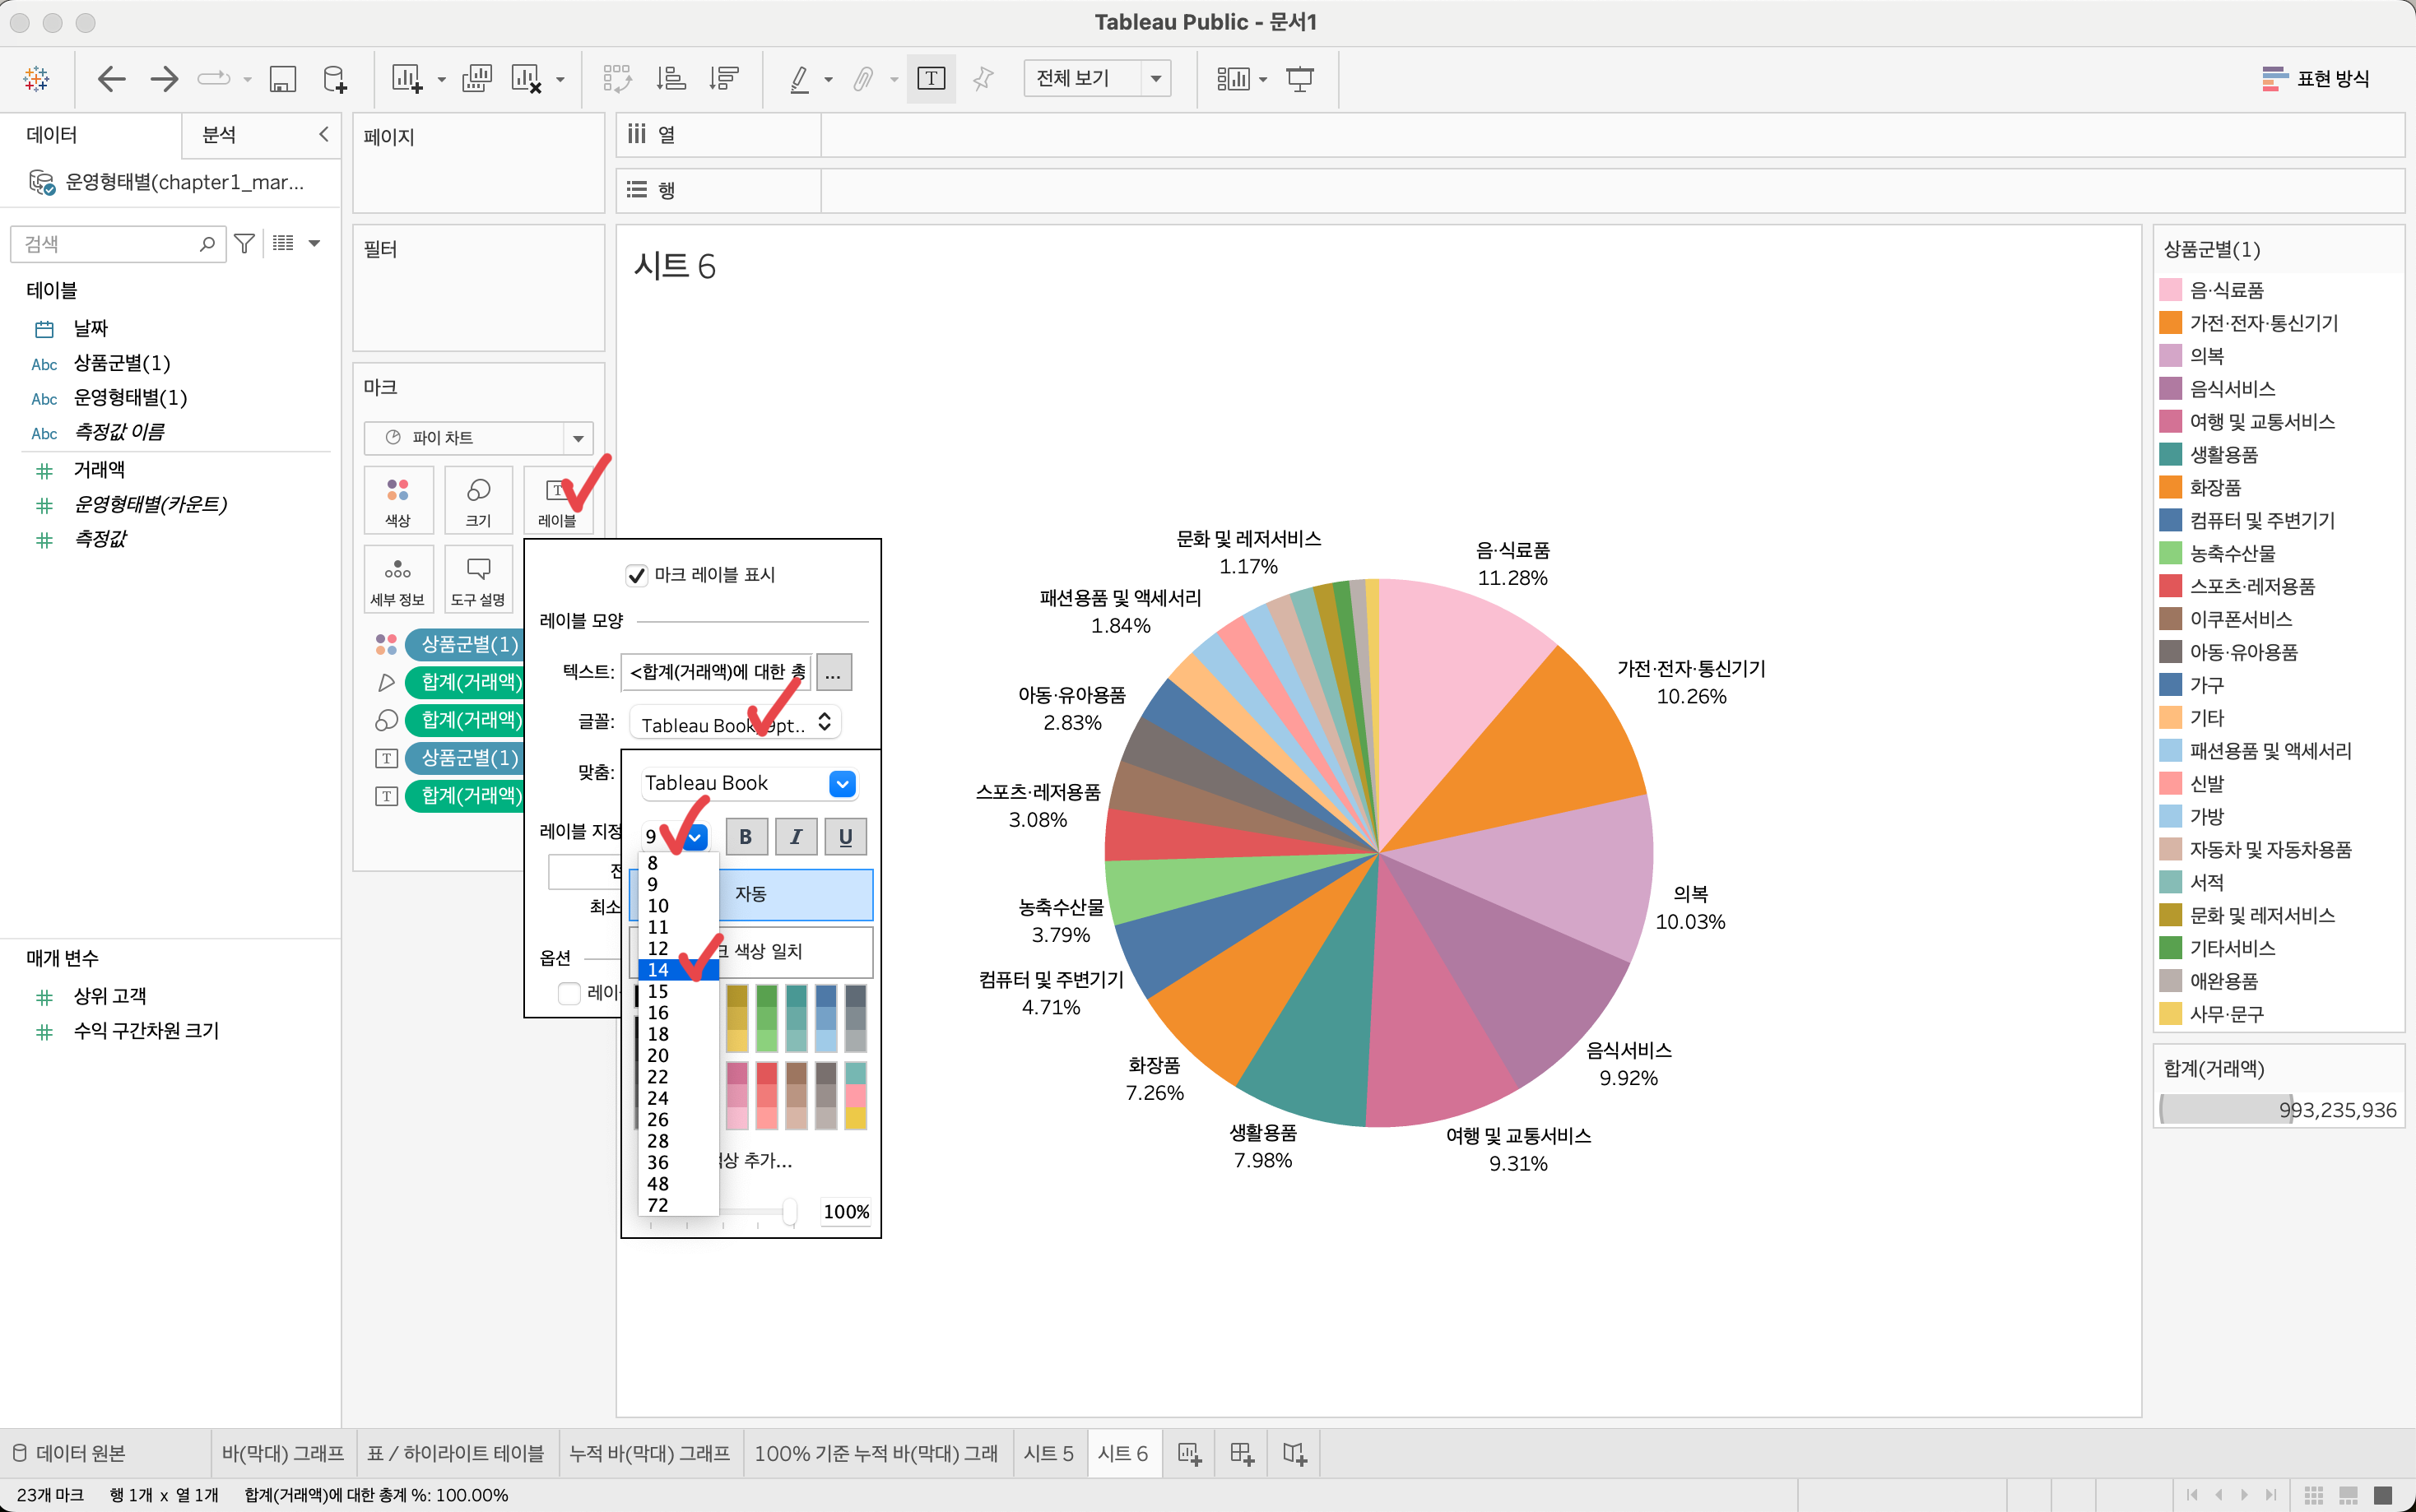This screenshot has width=2416, height=1512.
Task: Toggle the bold B font button
Action: click(746, 837)
